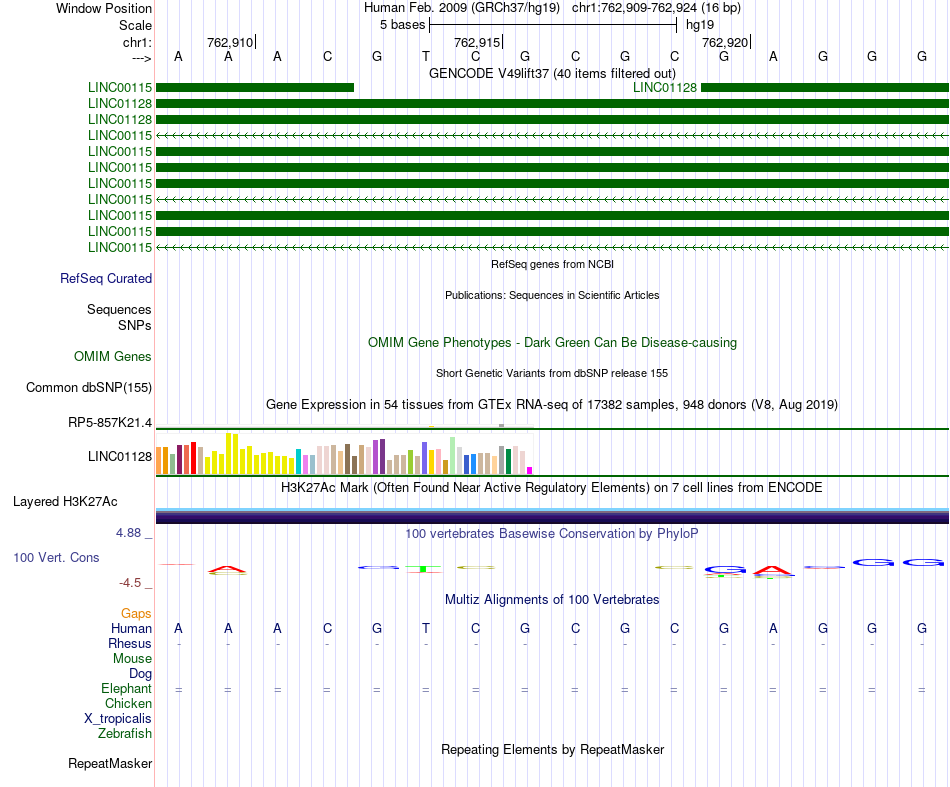Click the X_tropicalis species label
Screen dimensions: 950x787
pos(118,719)
